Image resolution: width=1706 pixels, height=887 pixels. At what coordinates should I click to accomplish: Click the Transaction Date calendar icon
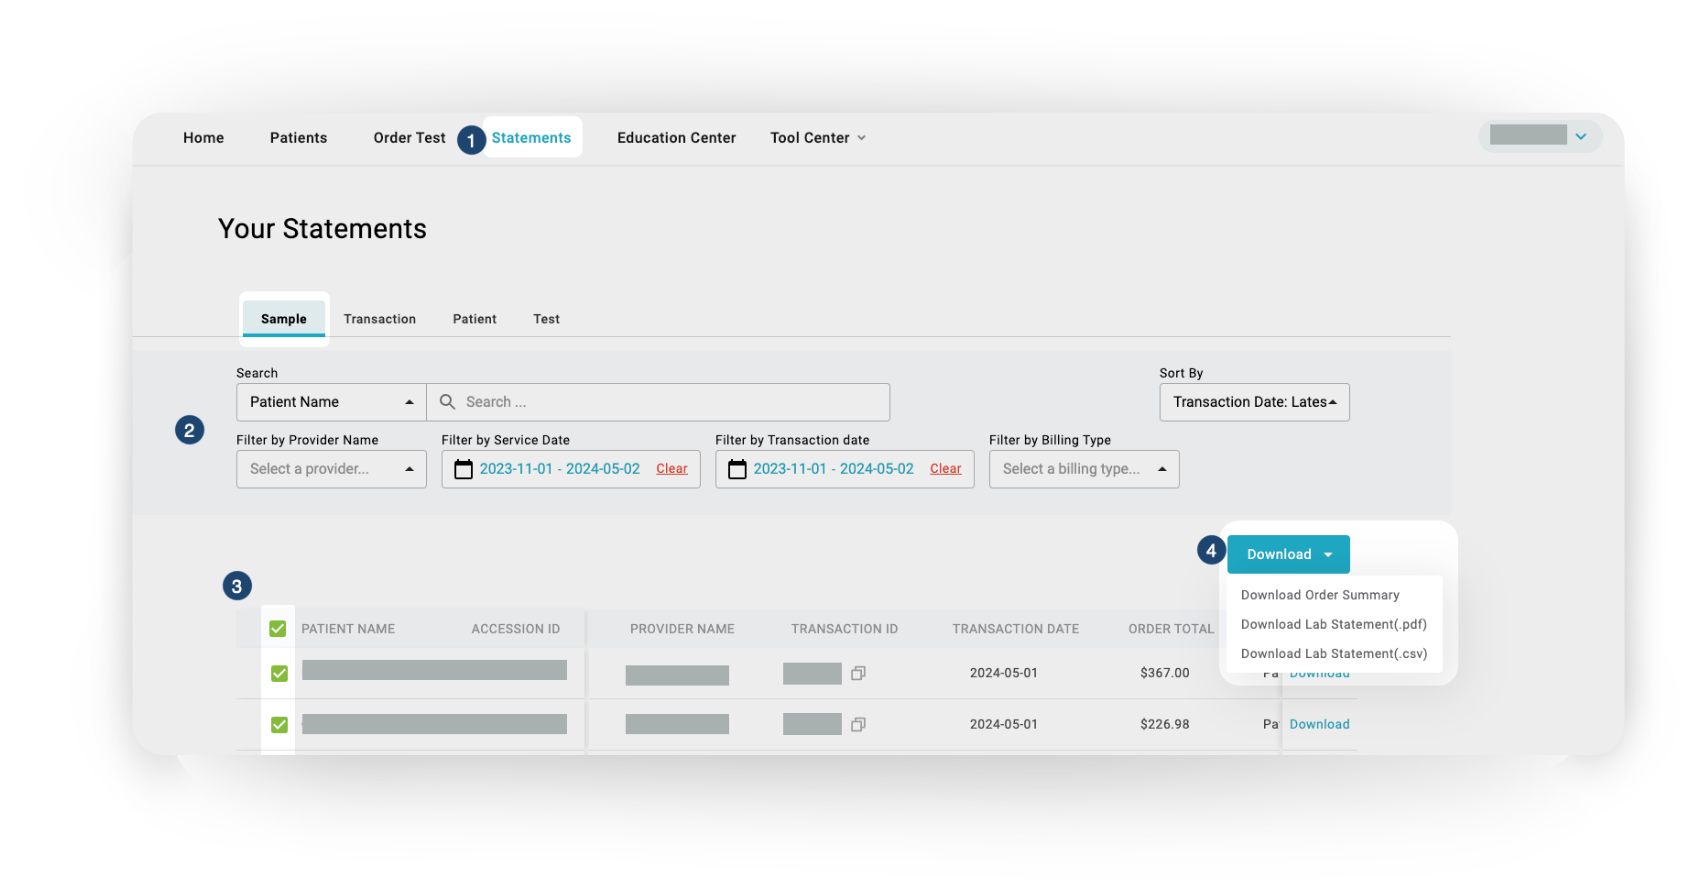(737, 469)
